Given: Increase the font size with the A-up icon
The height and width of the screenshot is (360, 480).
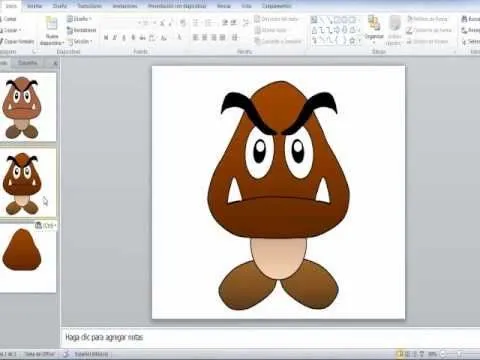Looking at the screenshot, I should pyautogui.click(x=162, y=23).
